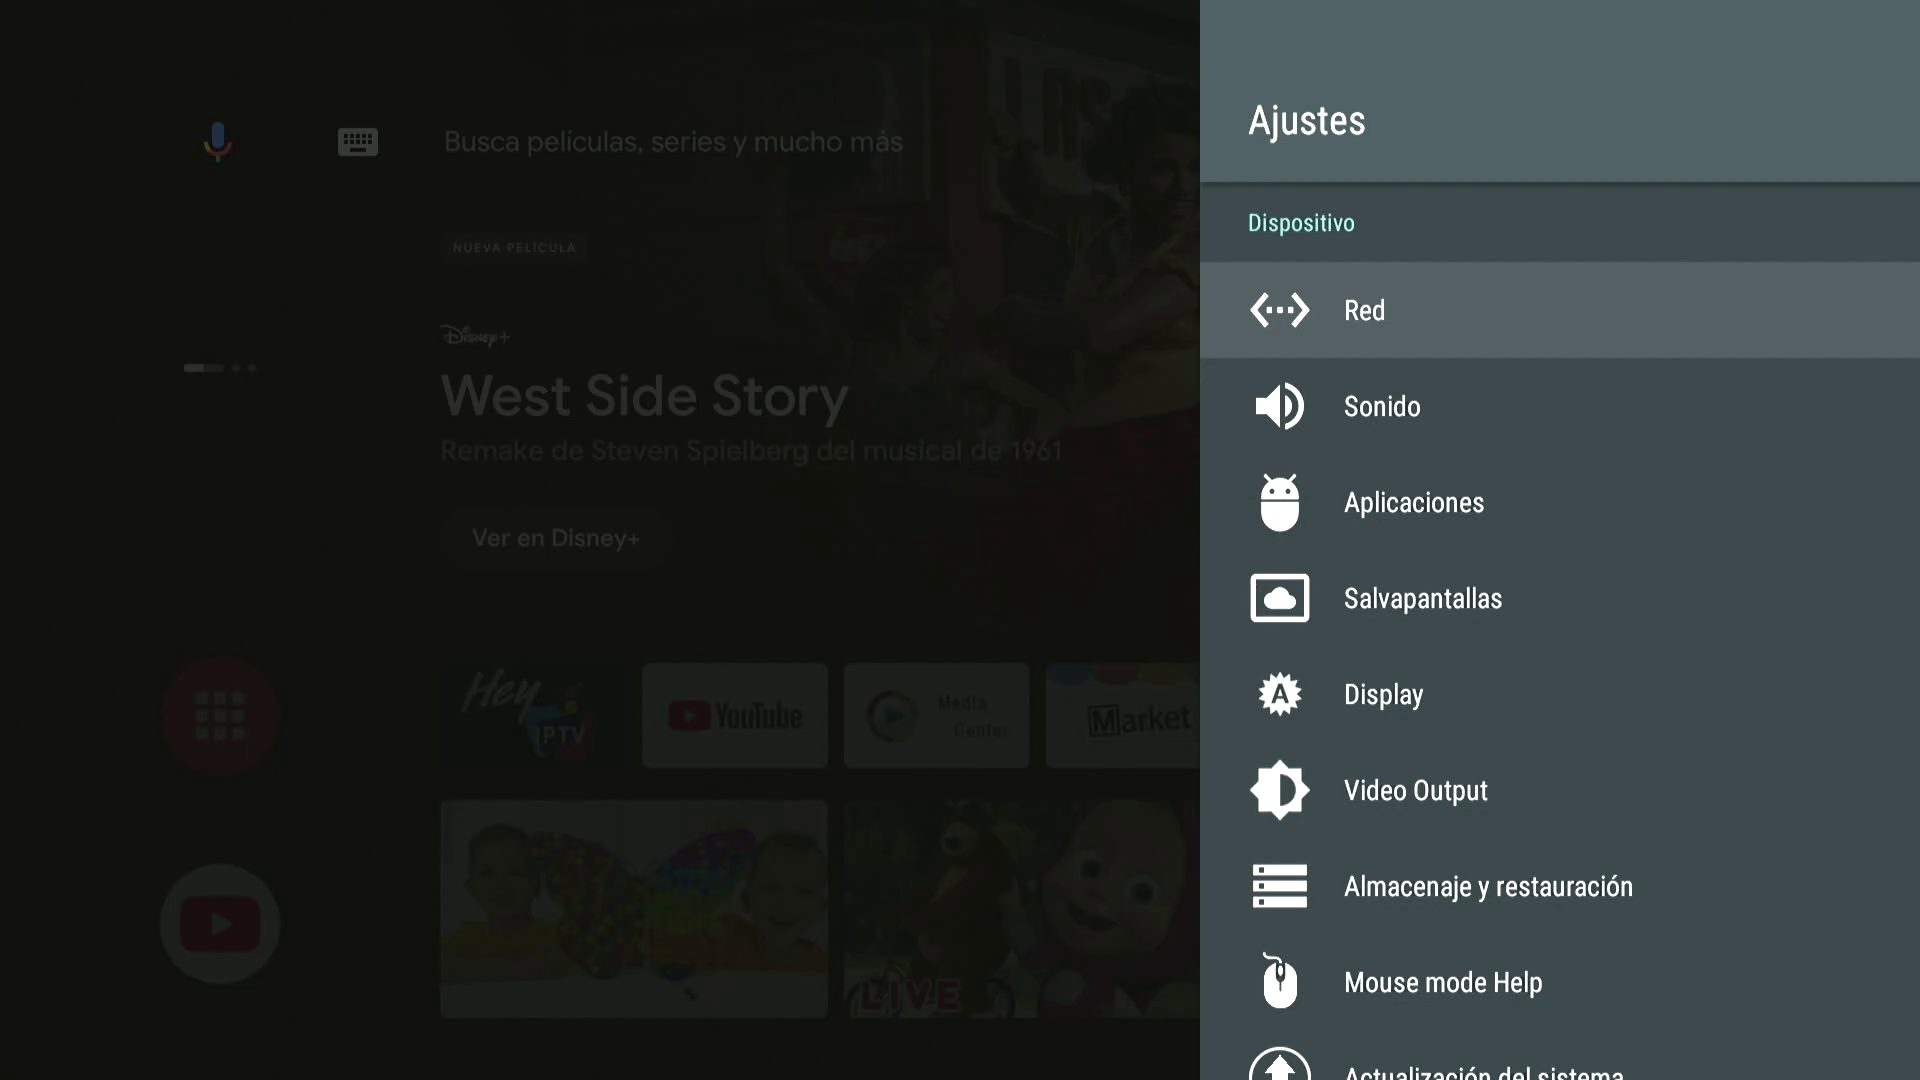Select the Display menu label
1920x1080 pixels.
pos(1383,694)
